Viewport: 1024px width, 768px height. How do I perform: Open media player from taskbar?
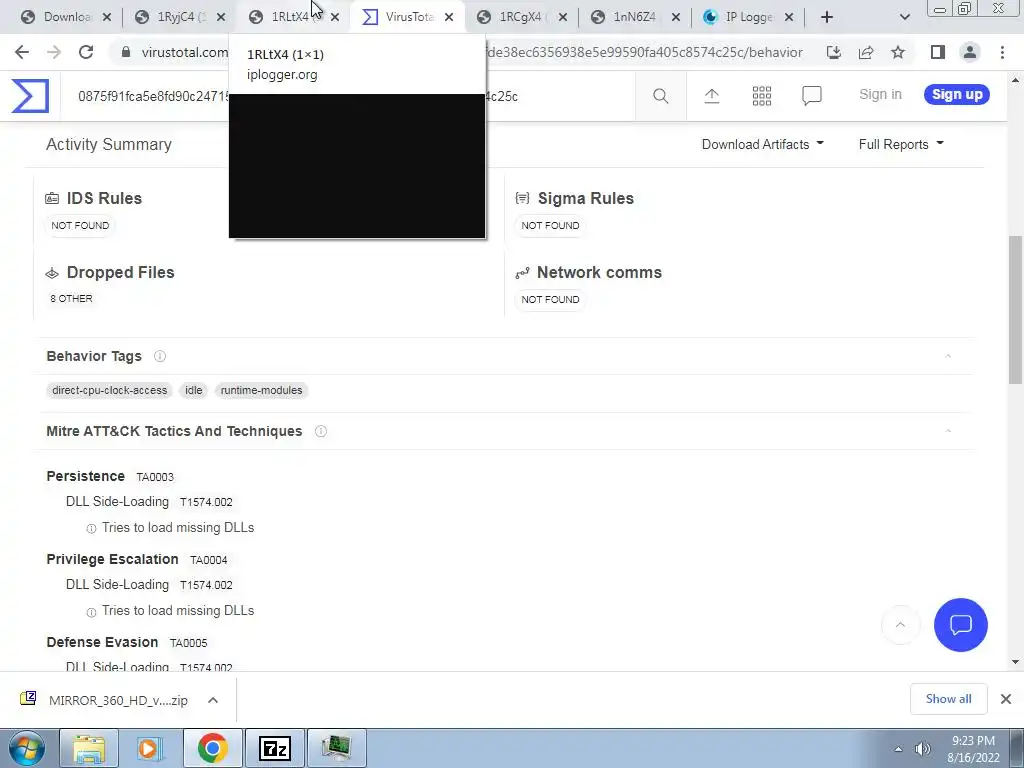[151, 748]
